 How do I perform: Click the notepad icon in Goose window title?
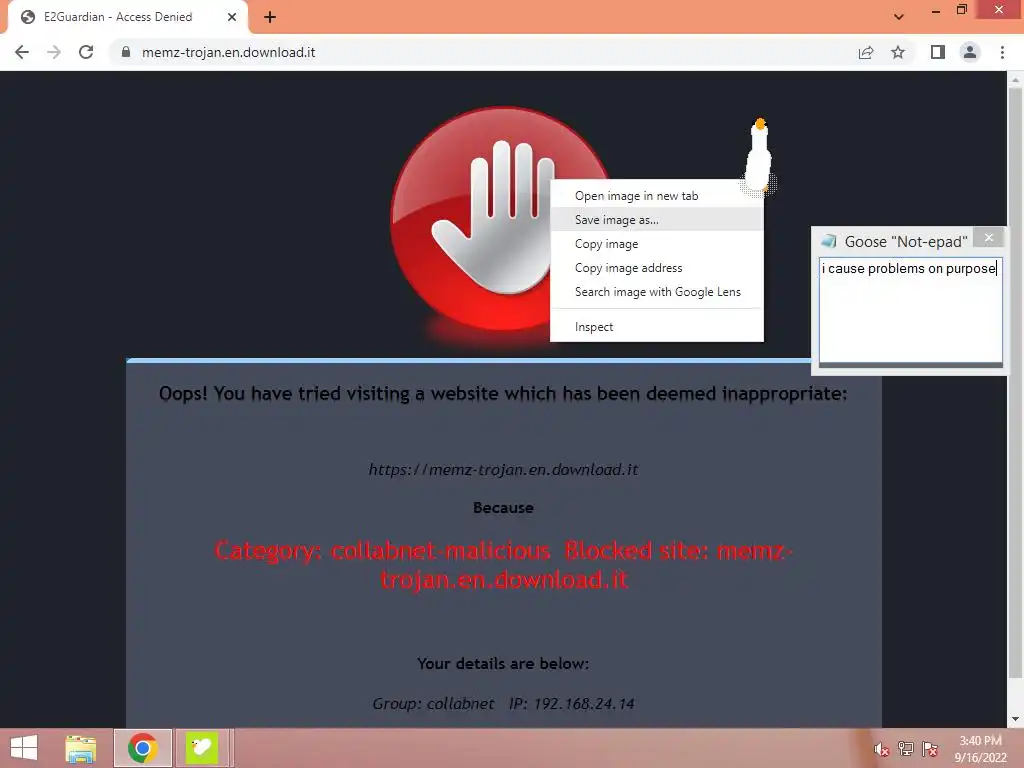(829, 241)
